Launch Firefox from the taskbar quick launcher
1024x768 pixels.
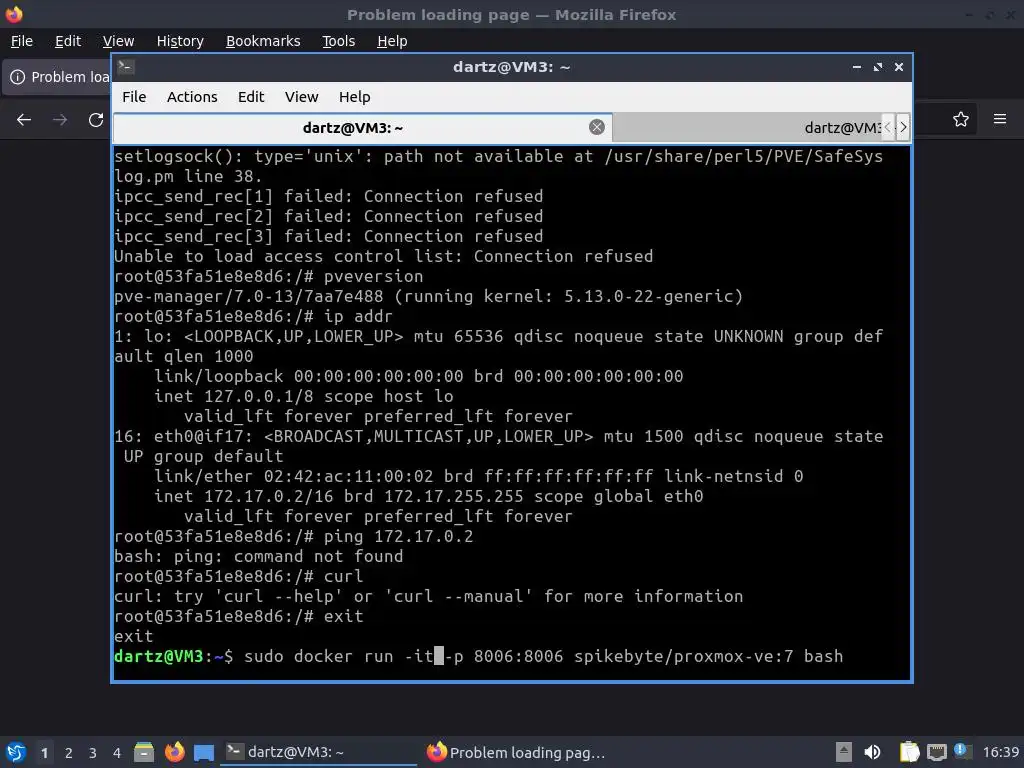pyautogui.click(x=174, y=752)
